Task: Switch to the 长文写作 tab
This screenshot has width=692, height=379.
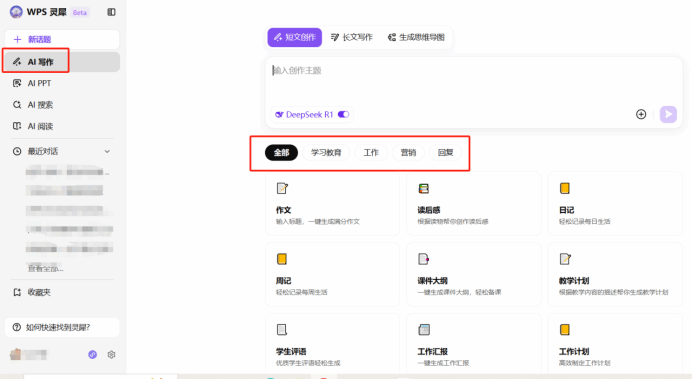Action: point(352,37)
